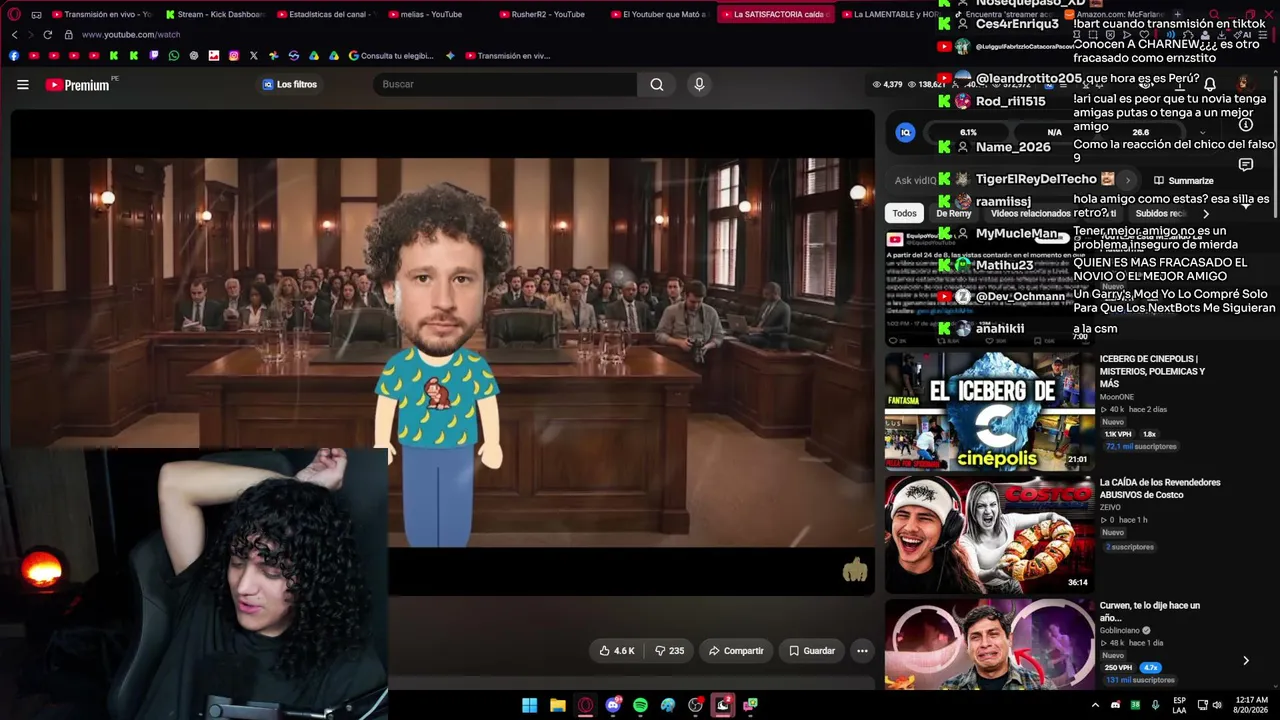
Task: Share the video with Compartir
Action: (736, 651)
